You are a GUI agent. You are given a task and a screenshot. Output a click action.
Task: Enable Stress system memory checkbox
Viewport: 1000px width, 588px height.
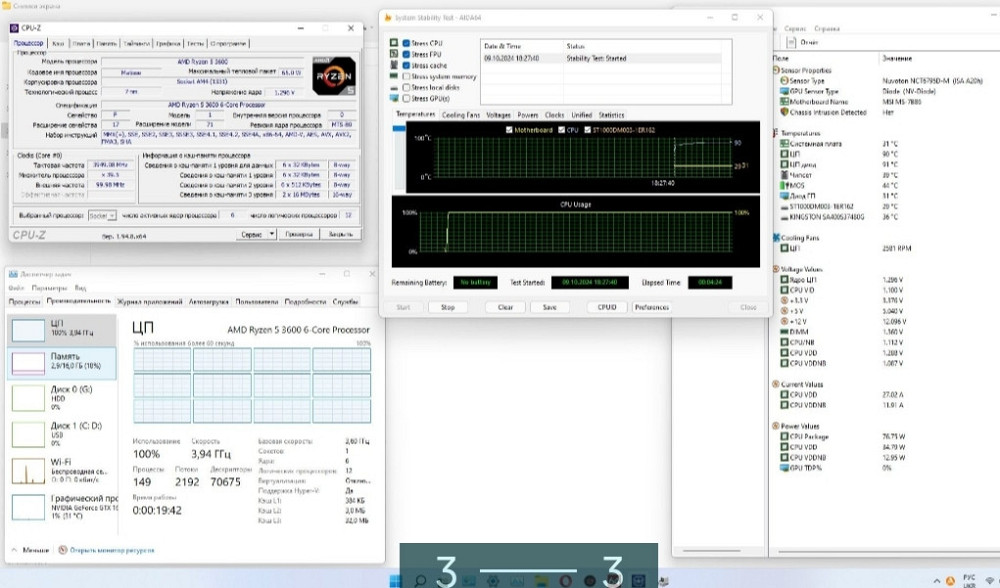(x=406, y=76)
